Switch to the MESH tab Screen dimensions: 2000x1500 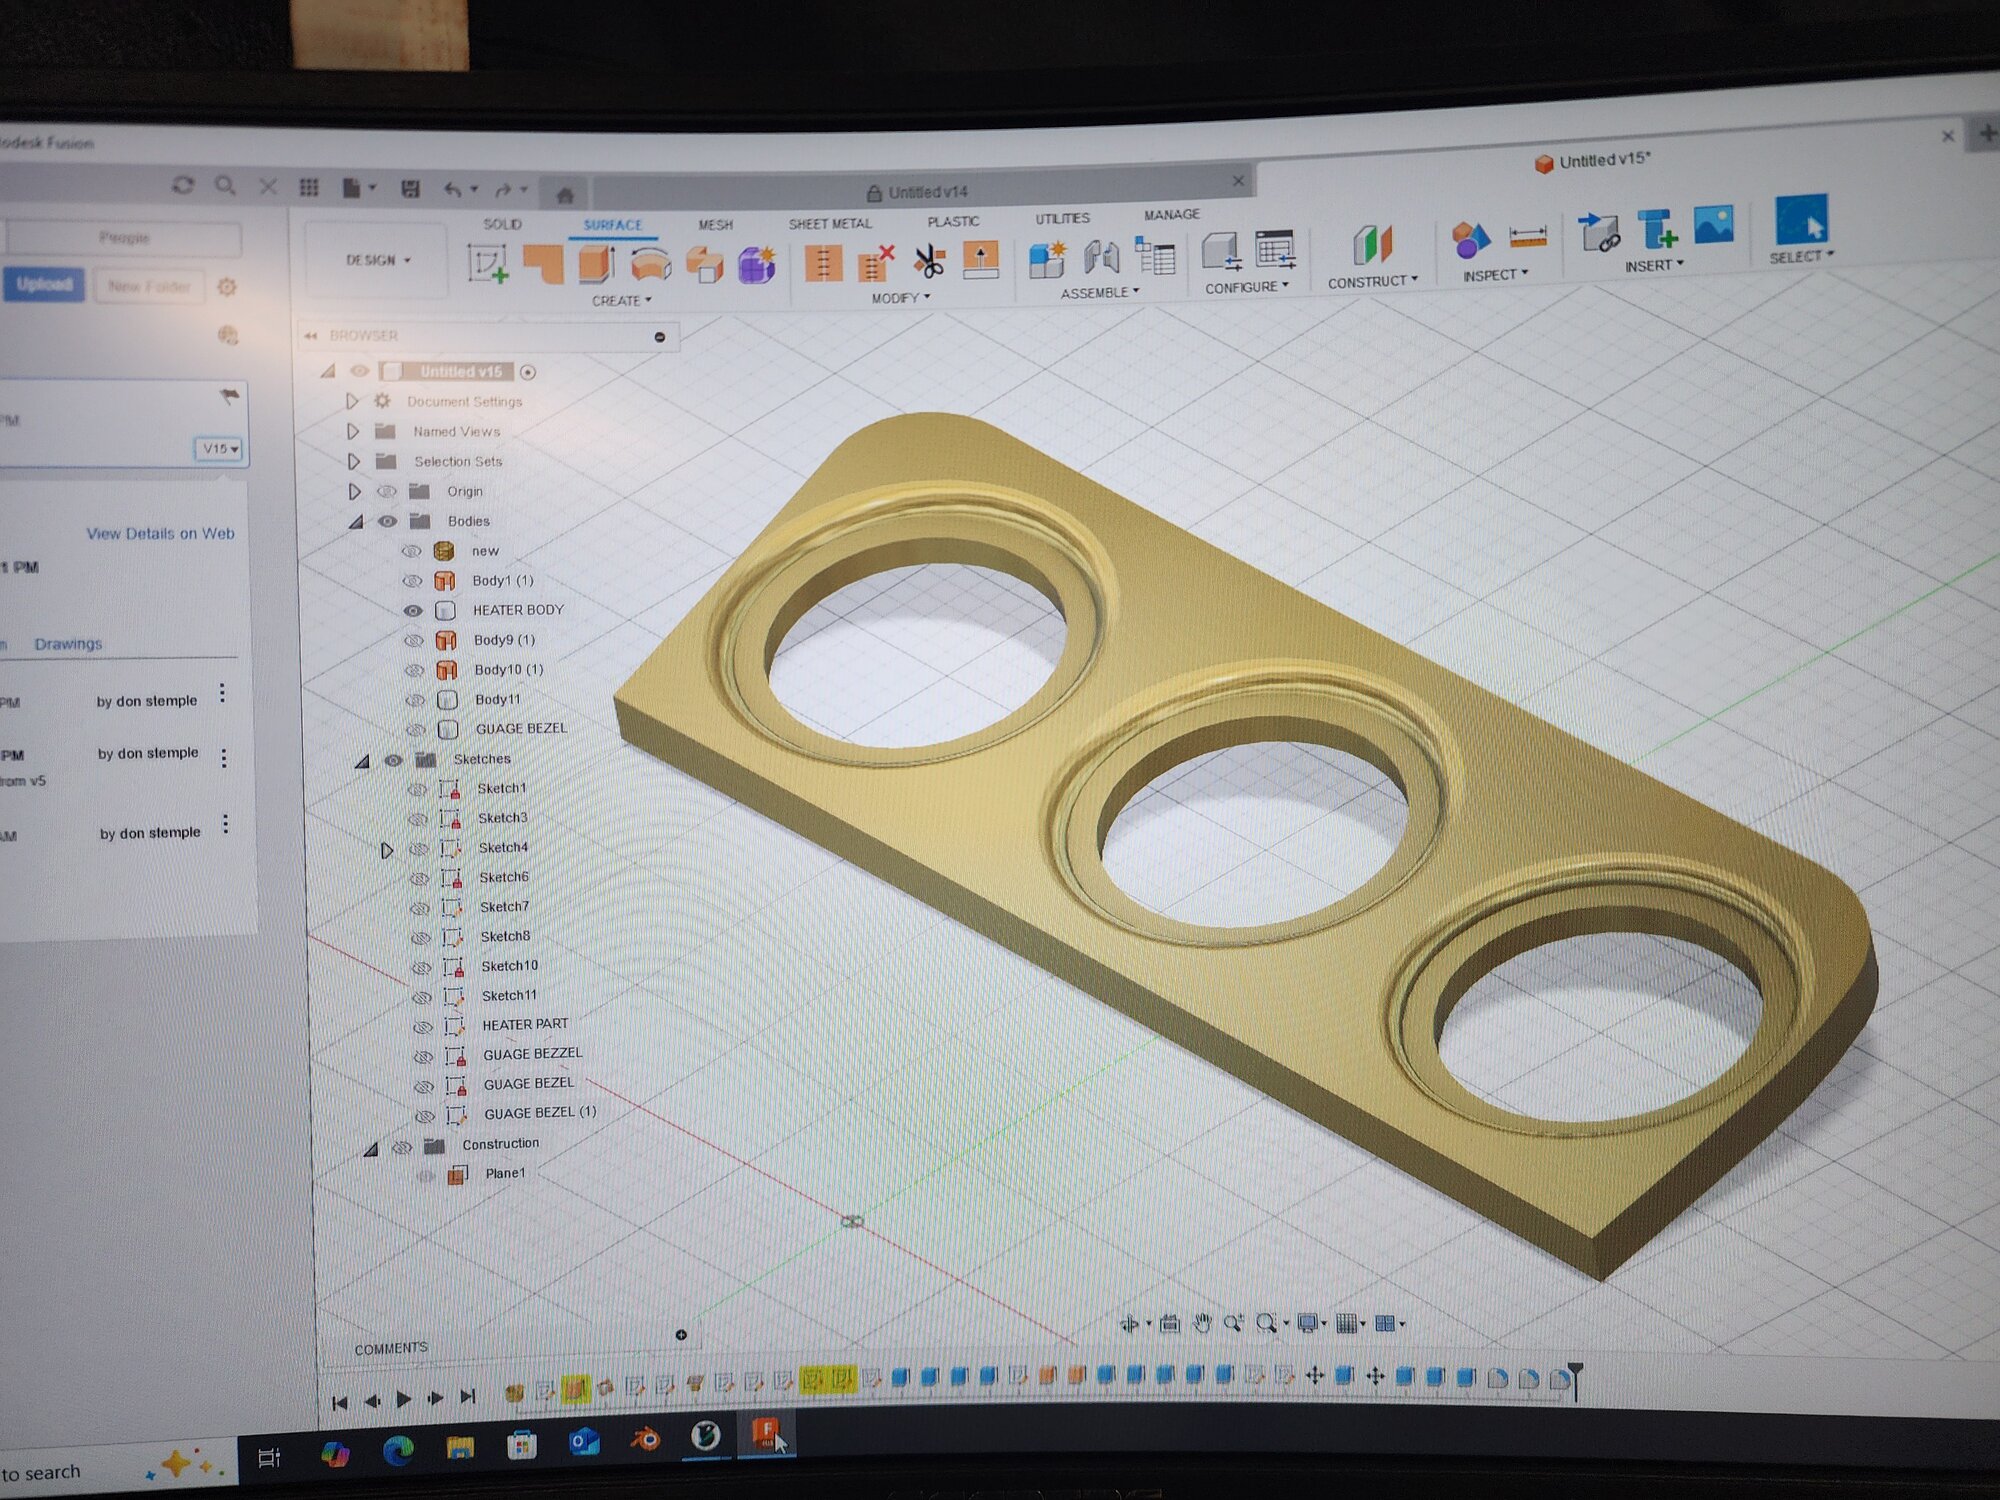coord(715,224)
